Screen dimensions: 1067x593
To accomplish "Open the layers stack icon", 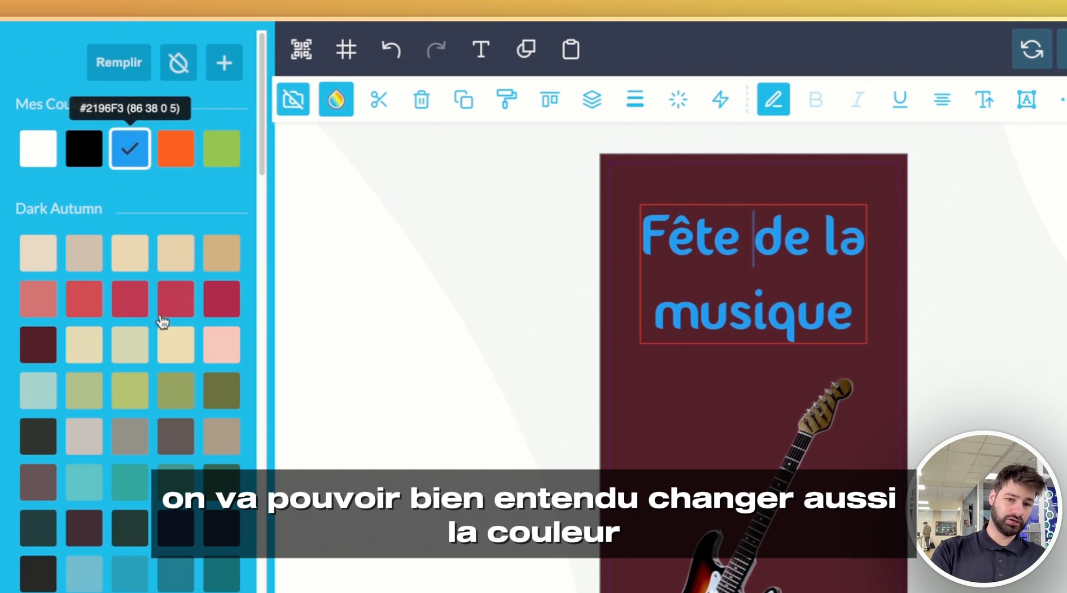I will pos(592,99).
